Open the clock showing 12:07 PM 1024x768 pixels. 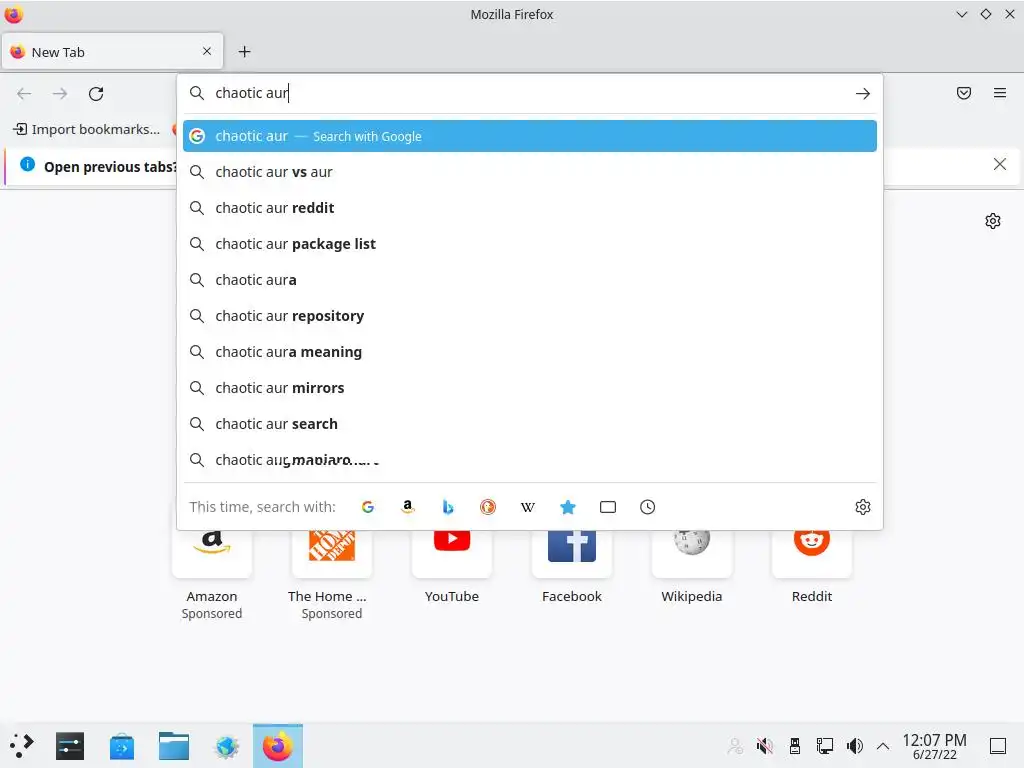tap(935, 746)
